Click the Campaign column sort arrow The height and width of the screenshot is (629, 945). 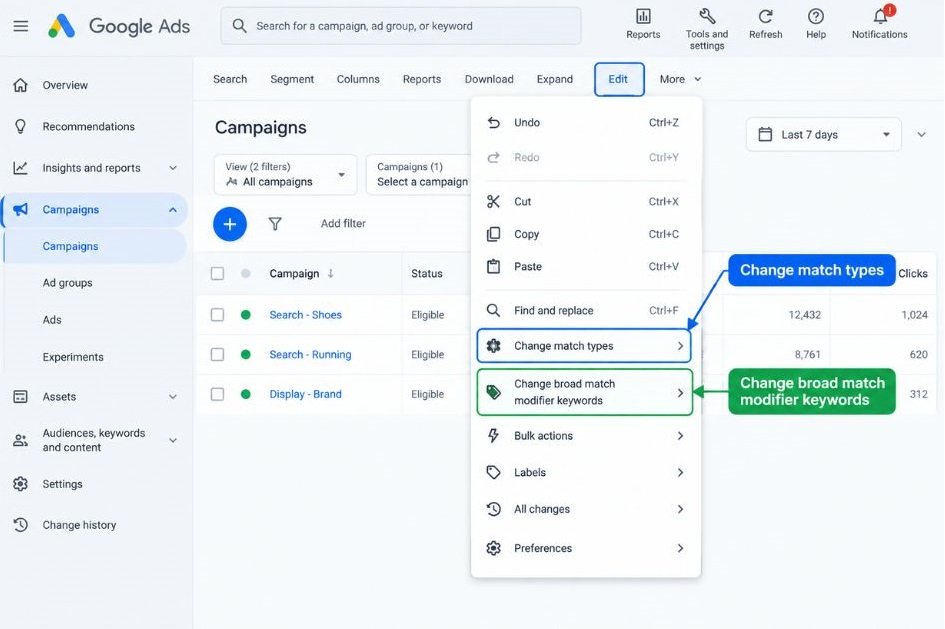(x=331, y=273)
